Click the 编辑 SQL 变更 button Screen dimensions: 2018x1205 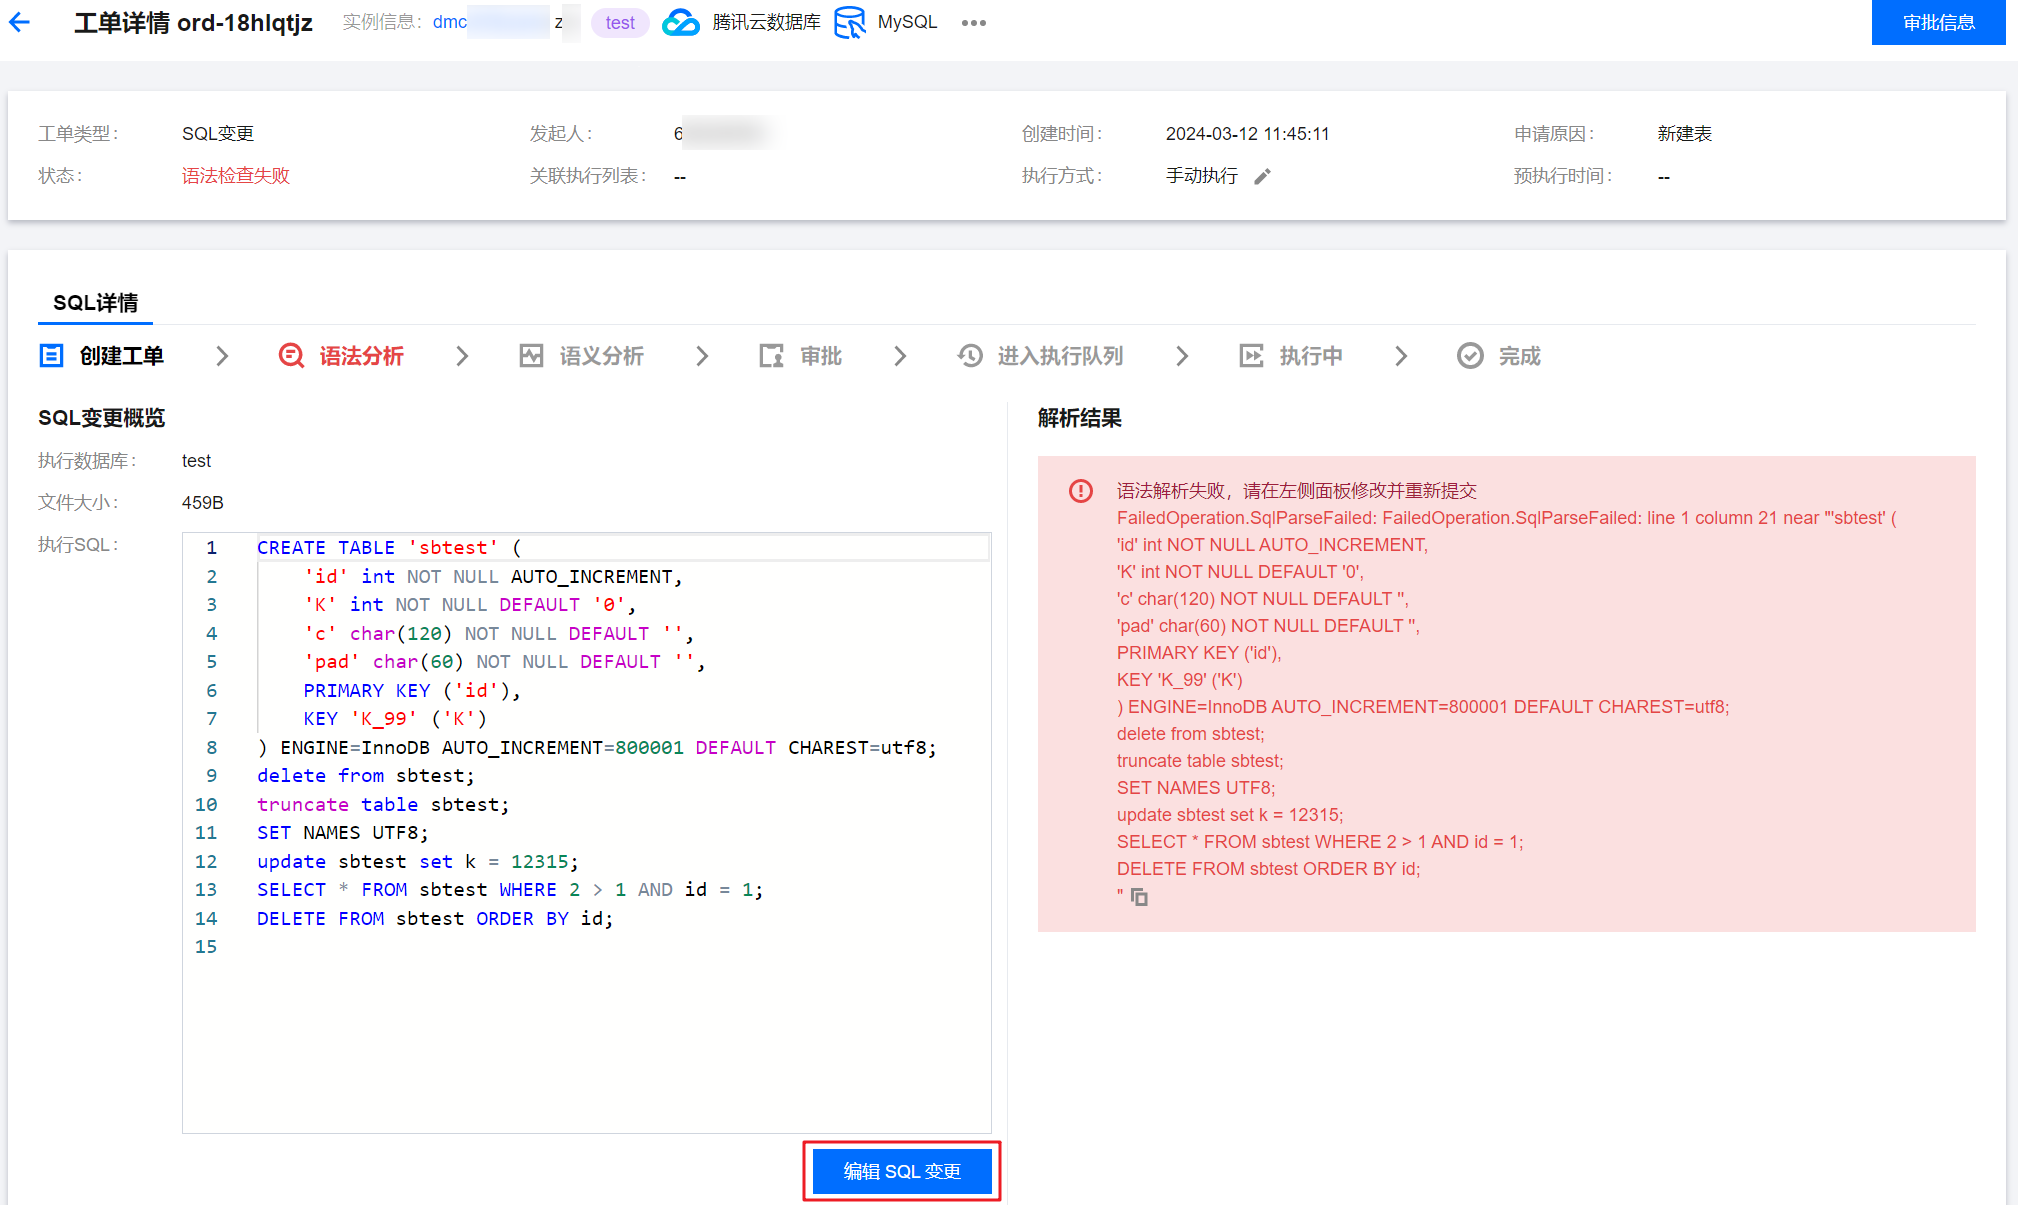[x=902, y=1171]
